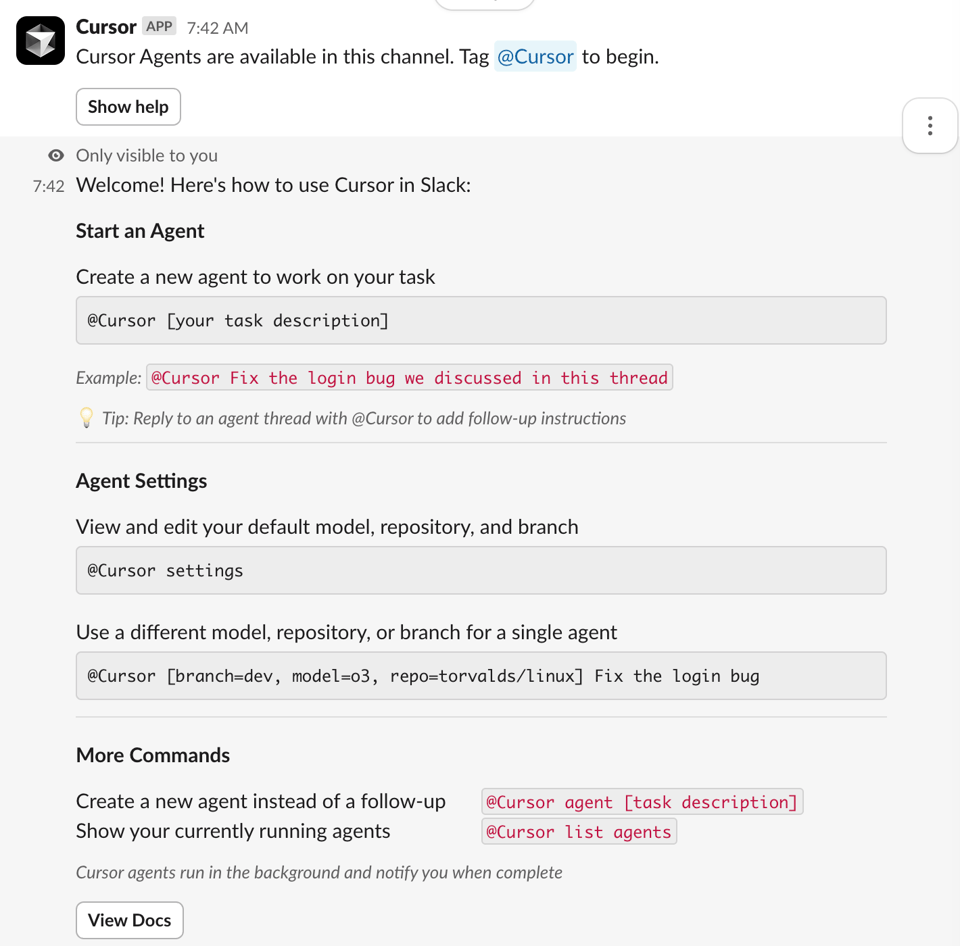Click the Cursor app avatar icon
The height and width of the screenshot is (946, 960).
(40, 41)
